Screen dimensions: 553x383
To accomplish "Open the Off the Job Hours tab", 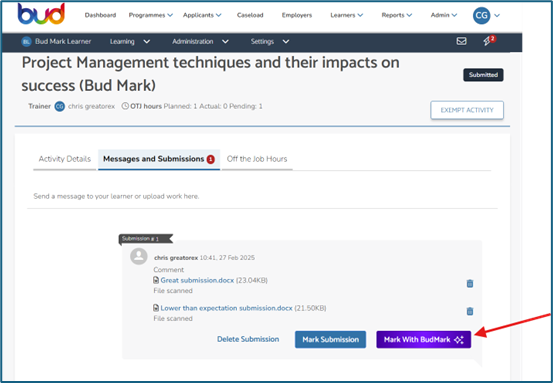I will (257, 159).
